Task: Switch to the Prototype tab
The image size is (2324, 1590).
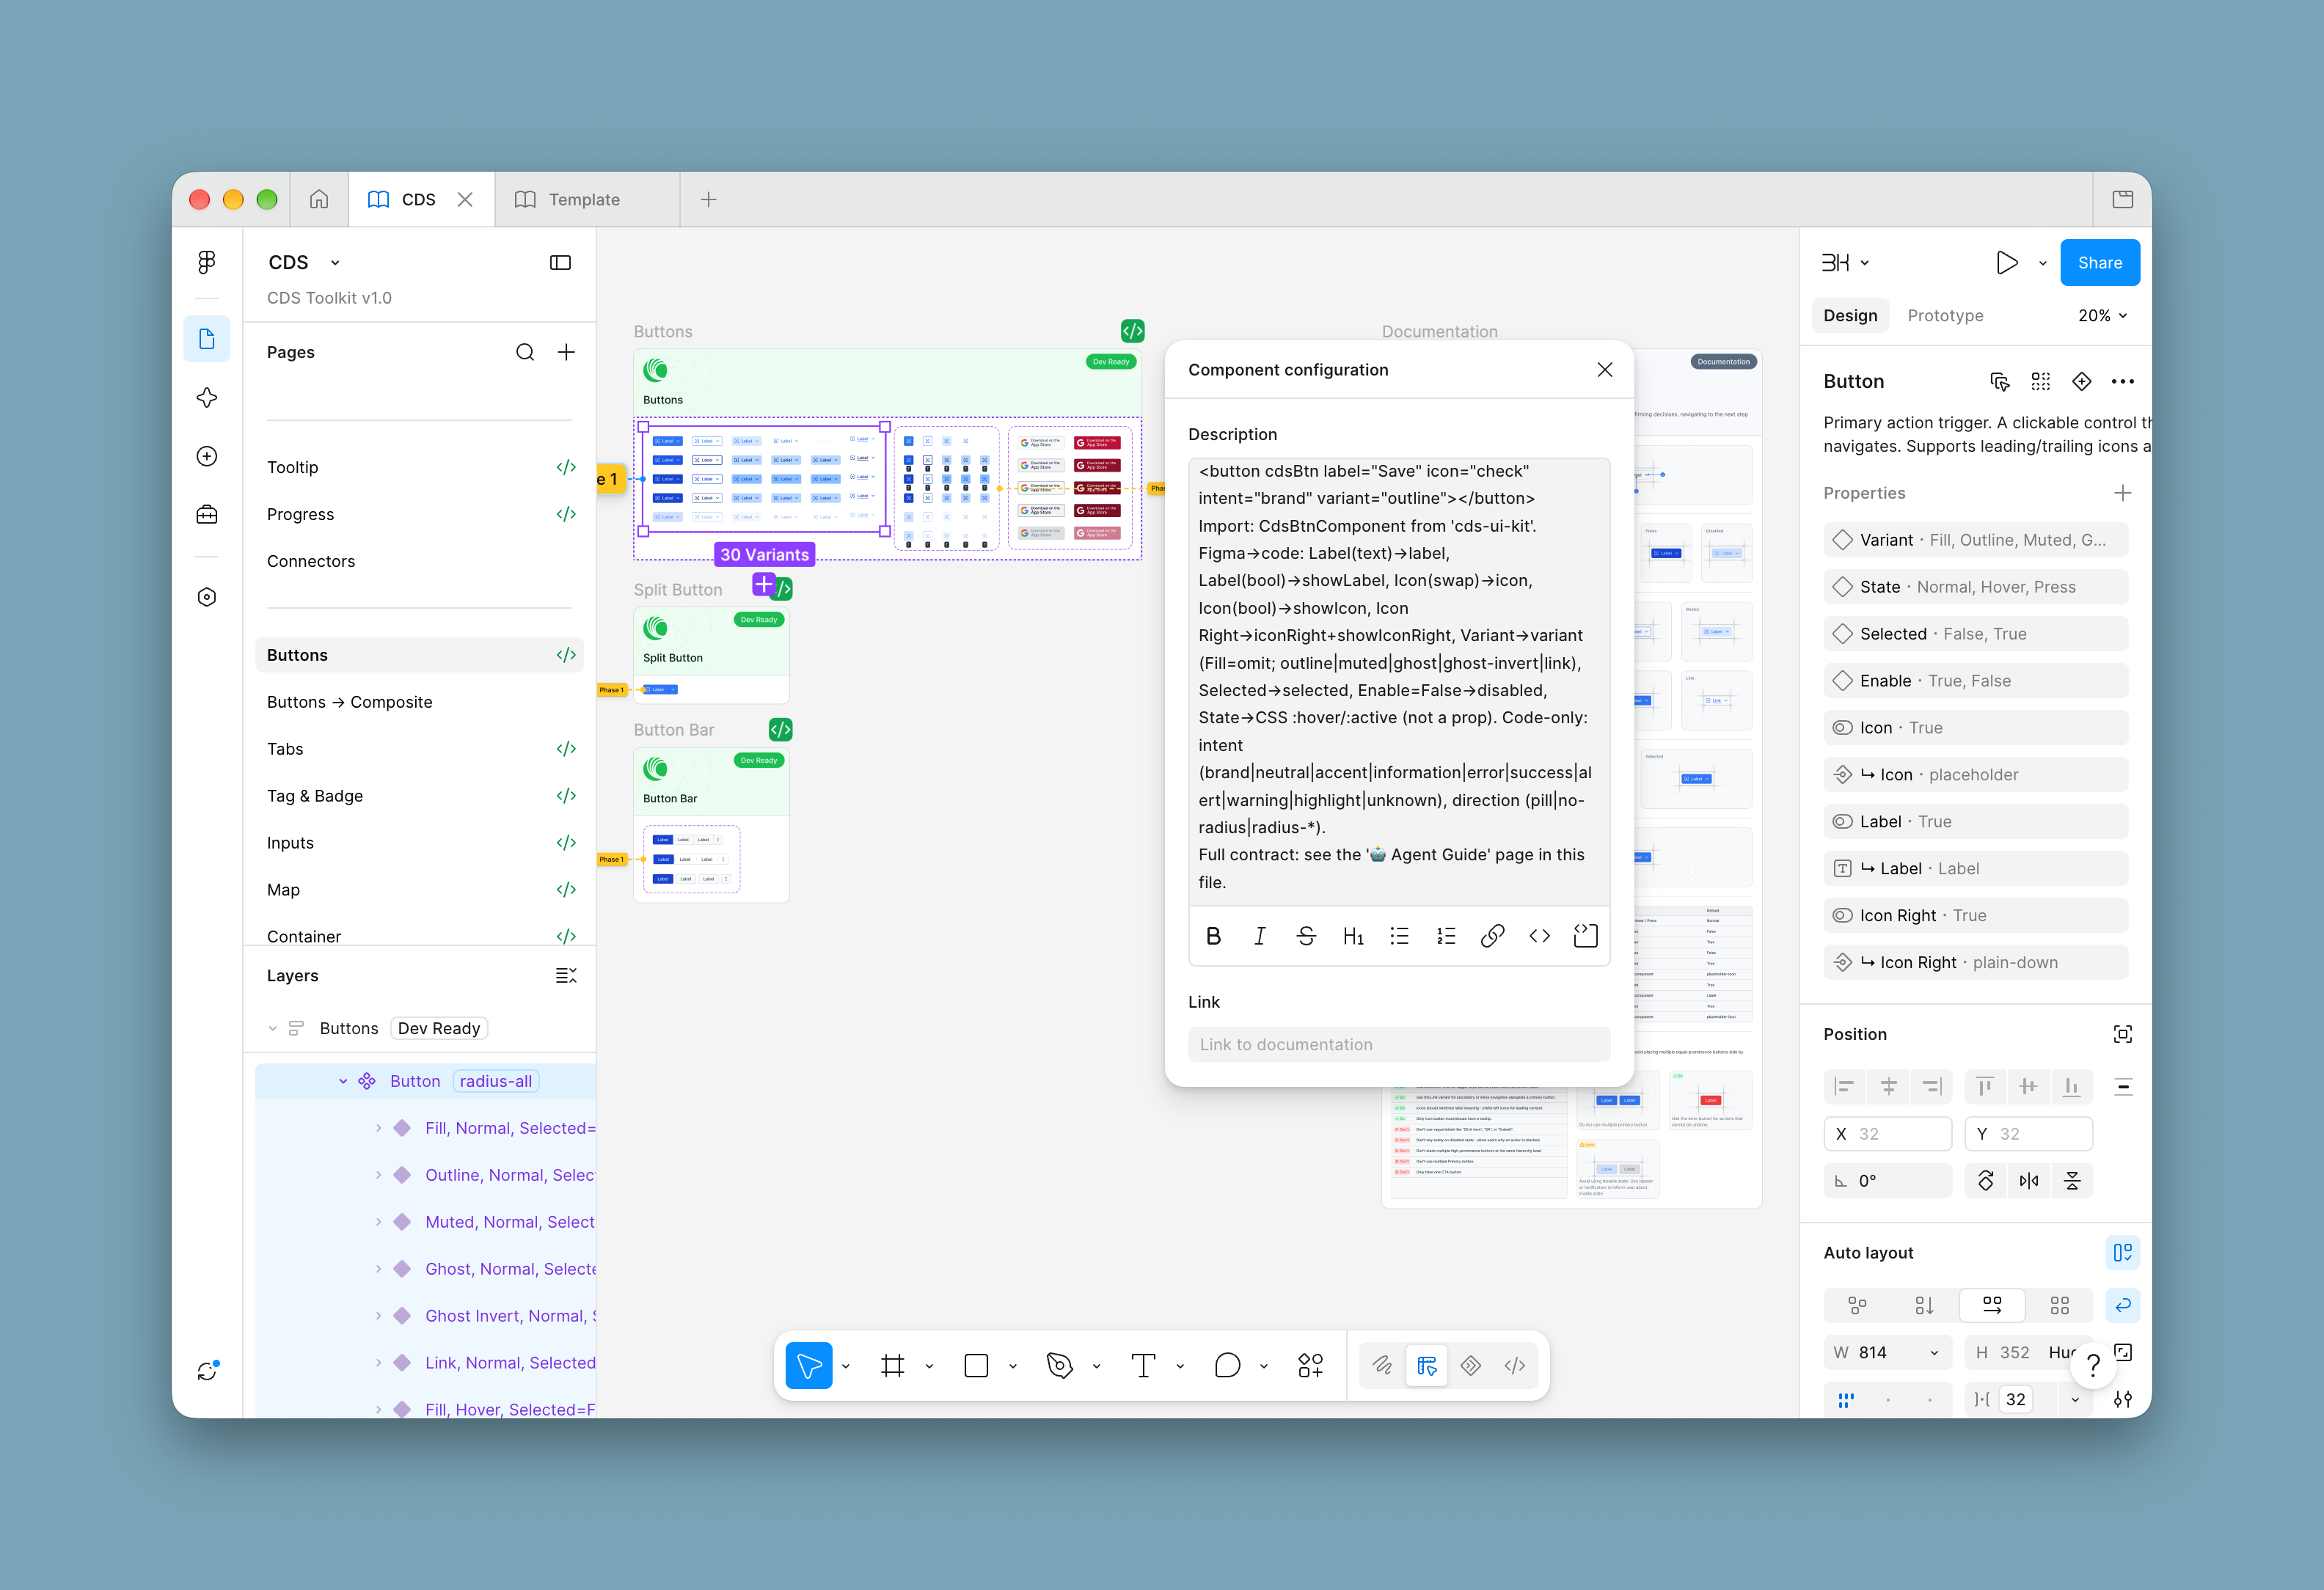Action: pos(1945,316)
